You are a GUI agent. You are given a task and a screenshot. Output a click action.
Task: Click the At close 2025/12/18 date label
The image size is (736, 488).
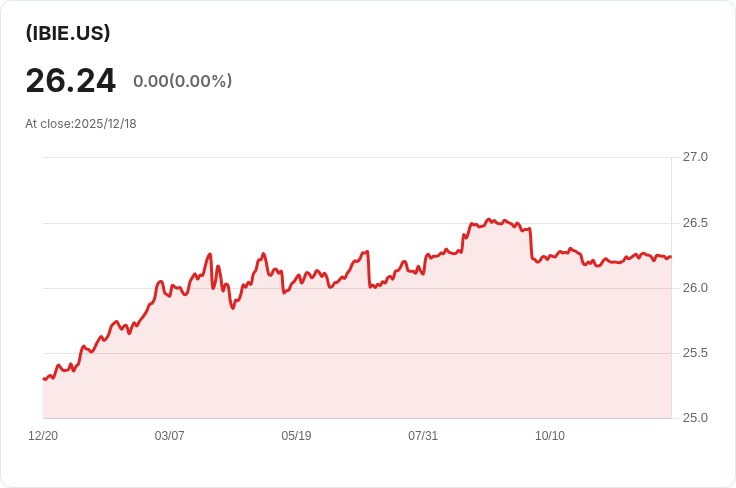tap(81, 124)
